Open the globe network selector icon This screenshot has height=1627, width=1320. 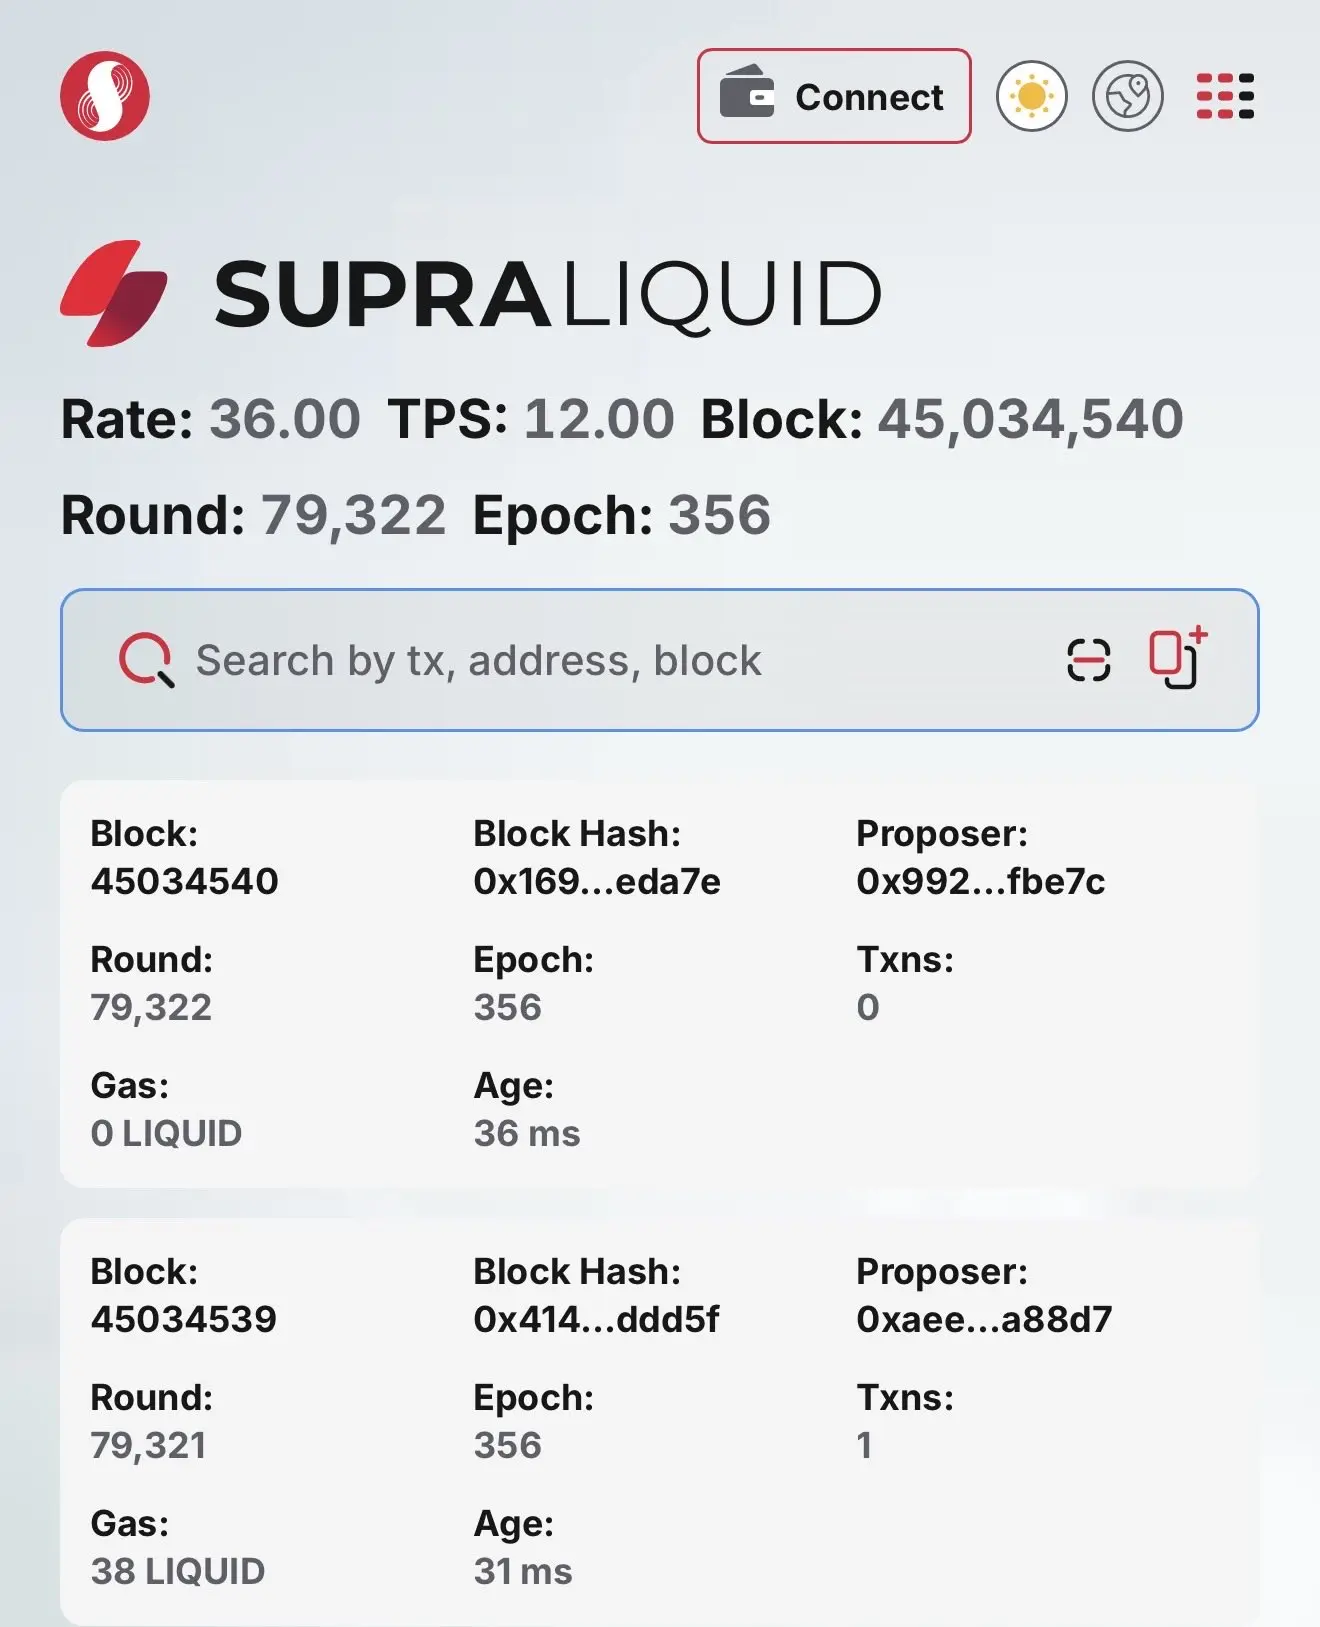point(1127,97)
